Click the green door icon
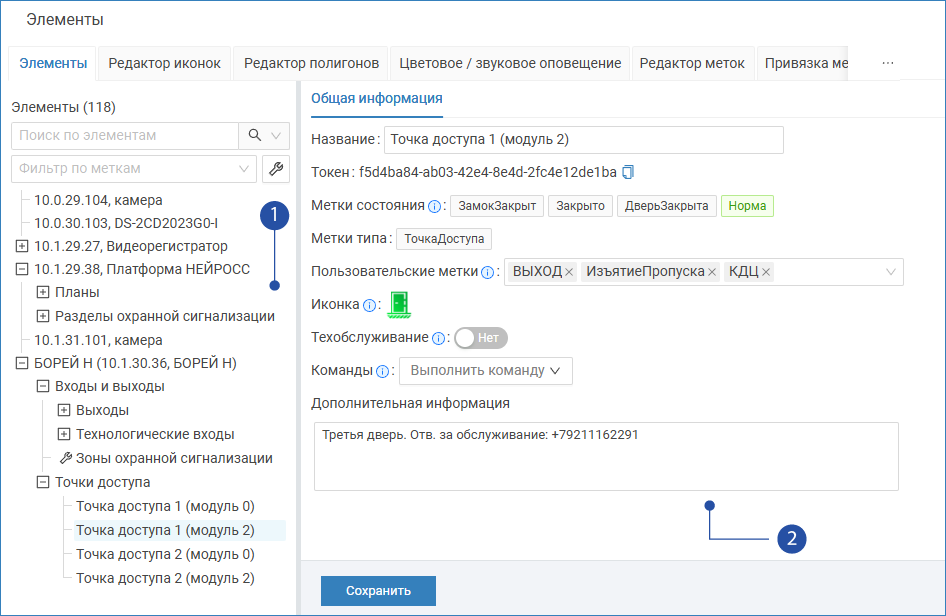The height and width of the screenshot is (616, 946). point(400,304)
